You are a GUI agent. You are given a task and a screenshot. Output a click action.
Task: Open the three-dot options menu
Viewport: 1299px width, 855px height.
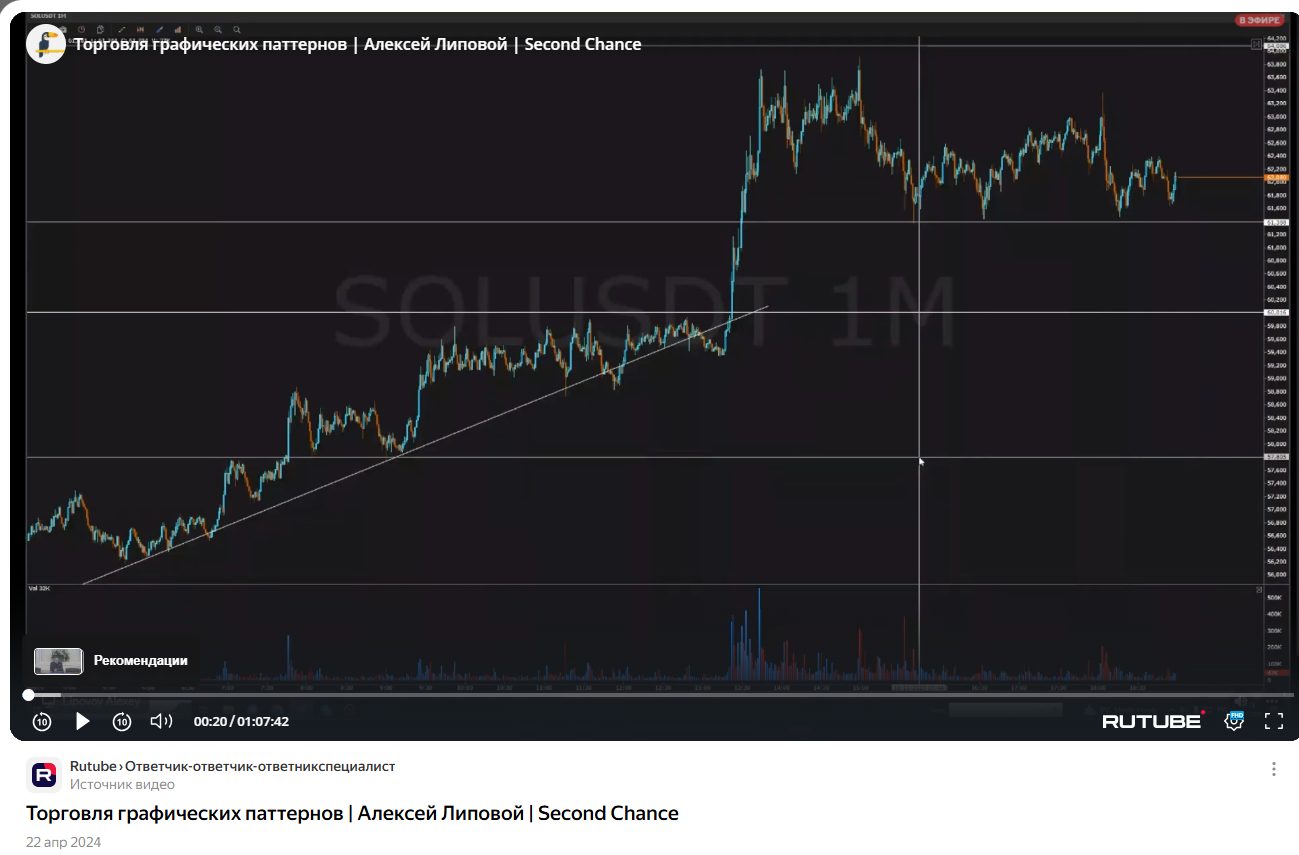1274,769
